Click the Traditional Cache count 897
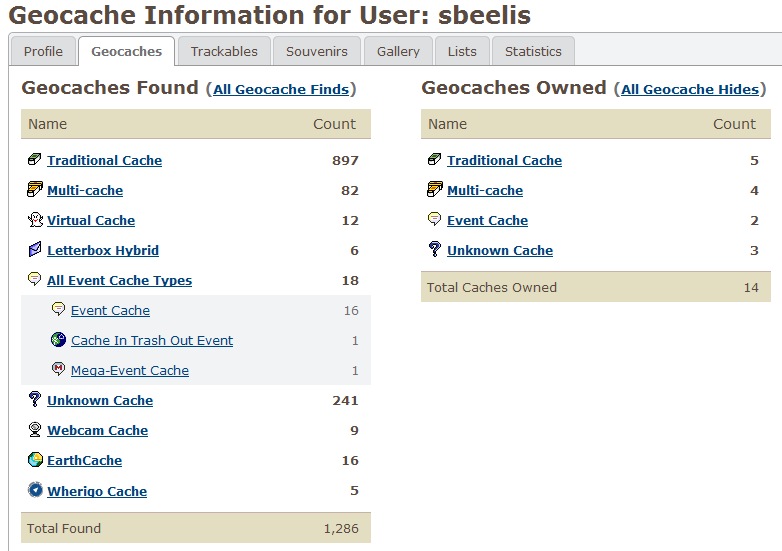The image size is (782, 551). pos(345,161)
